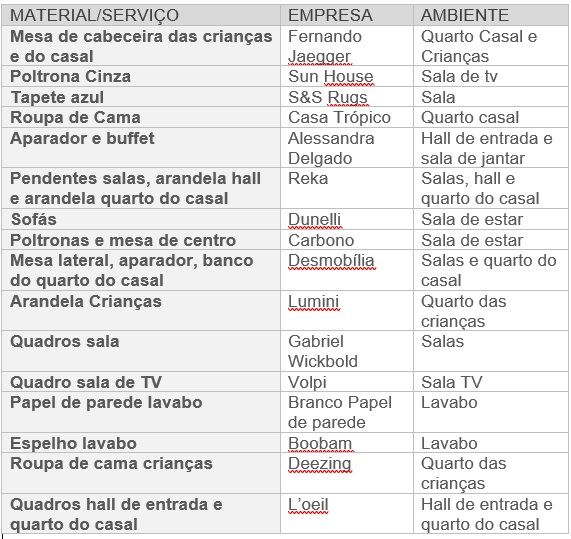Select the Gabriel Wickbold cell
The height and width of the screenshot is (539, 571).
347,351
